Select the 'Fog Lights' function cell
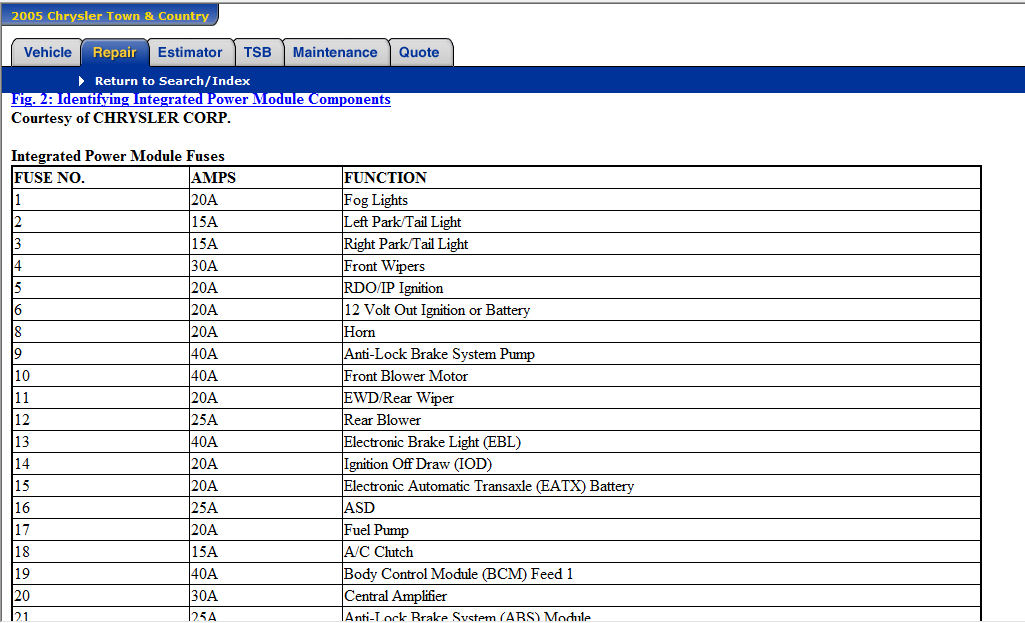 (661, 200)
